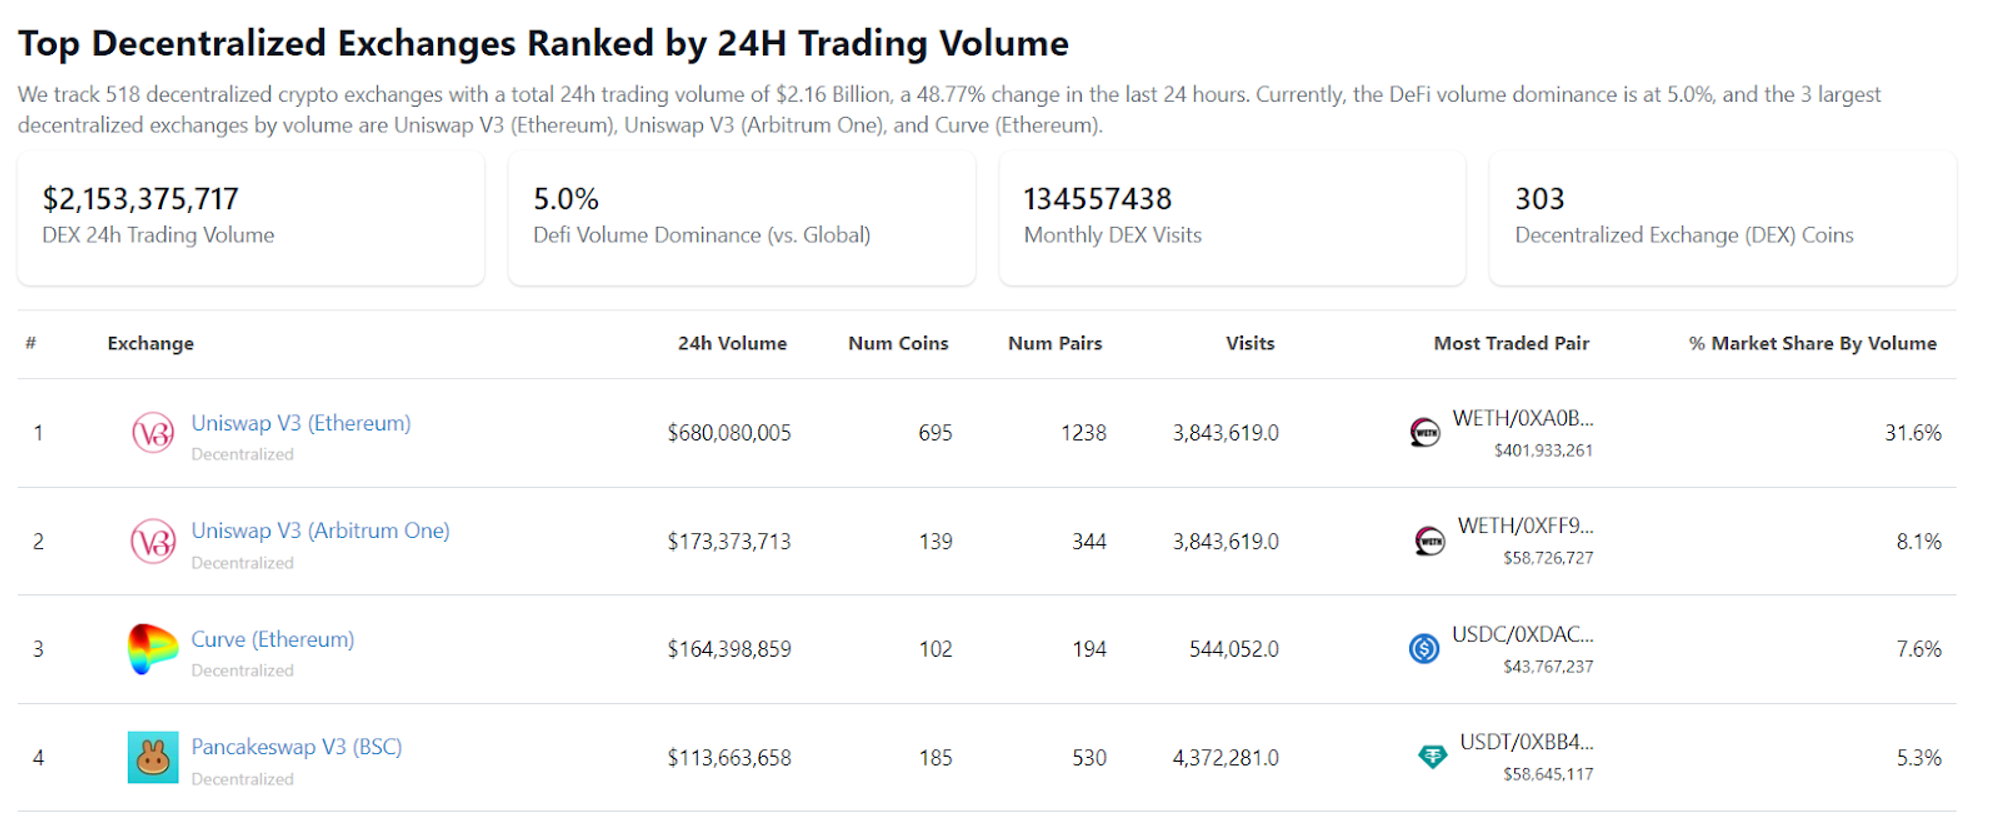Screen dimensions: 2000x813
Task: Click the Most Traded Pair header
Action: coord(1511,343)
